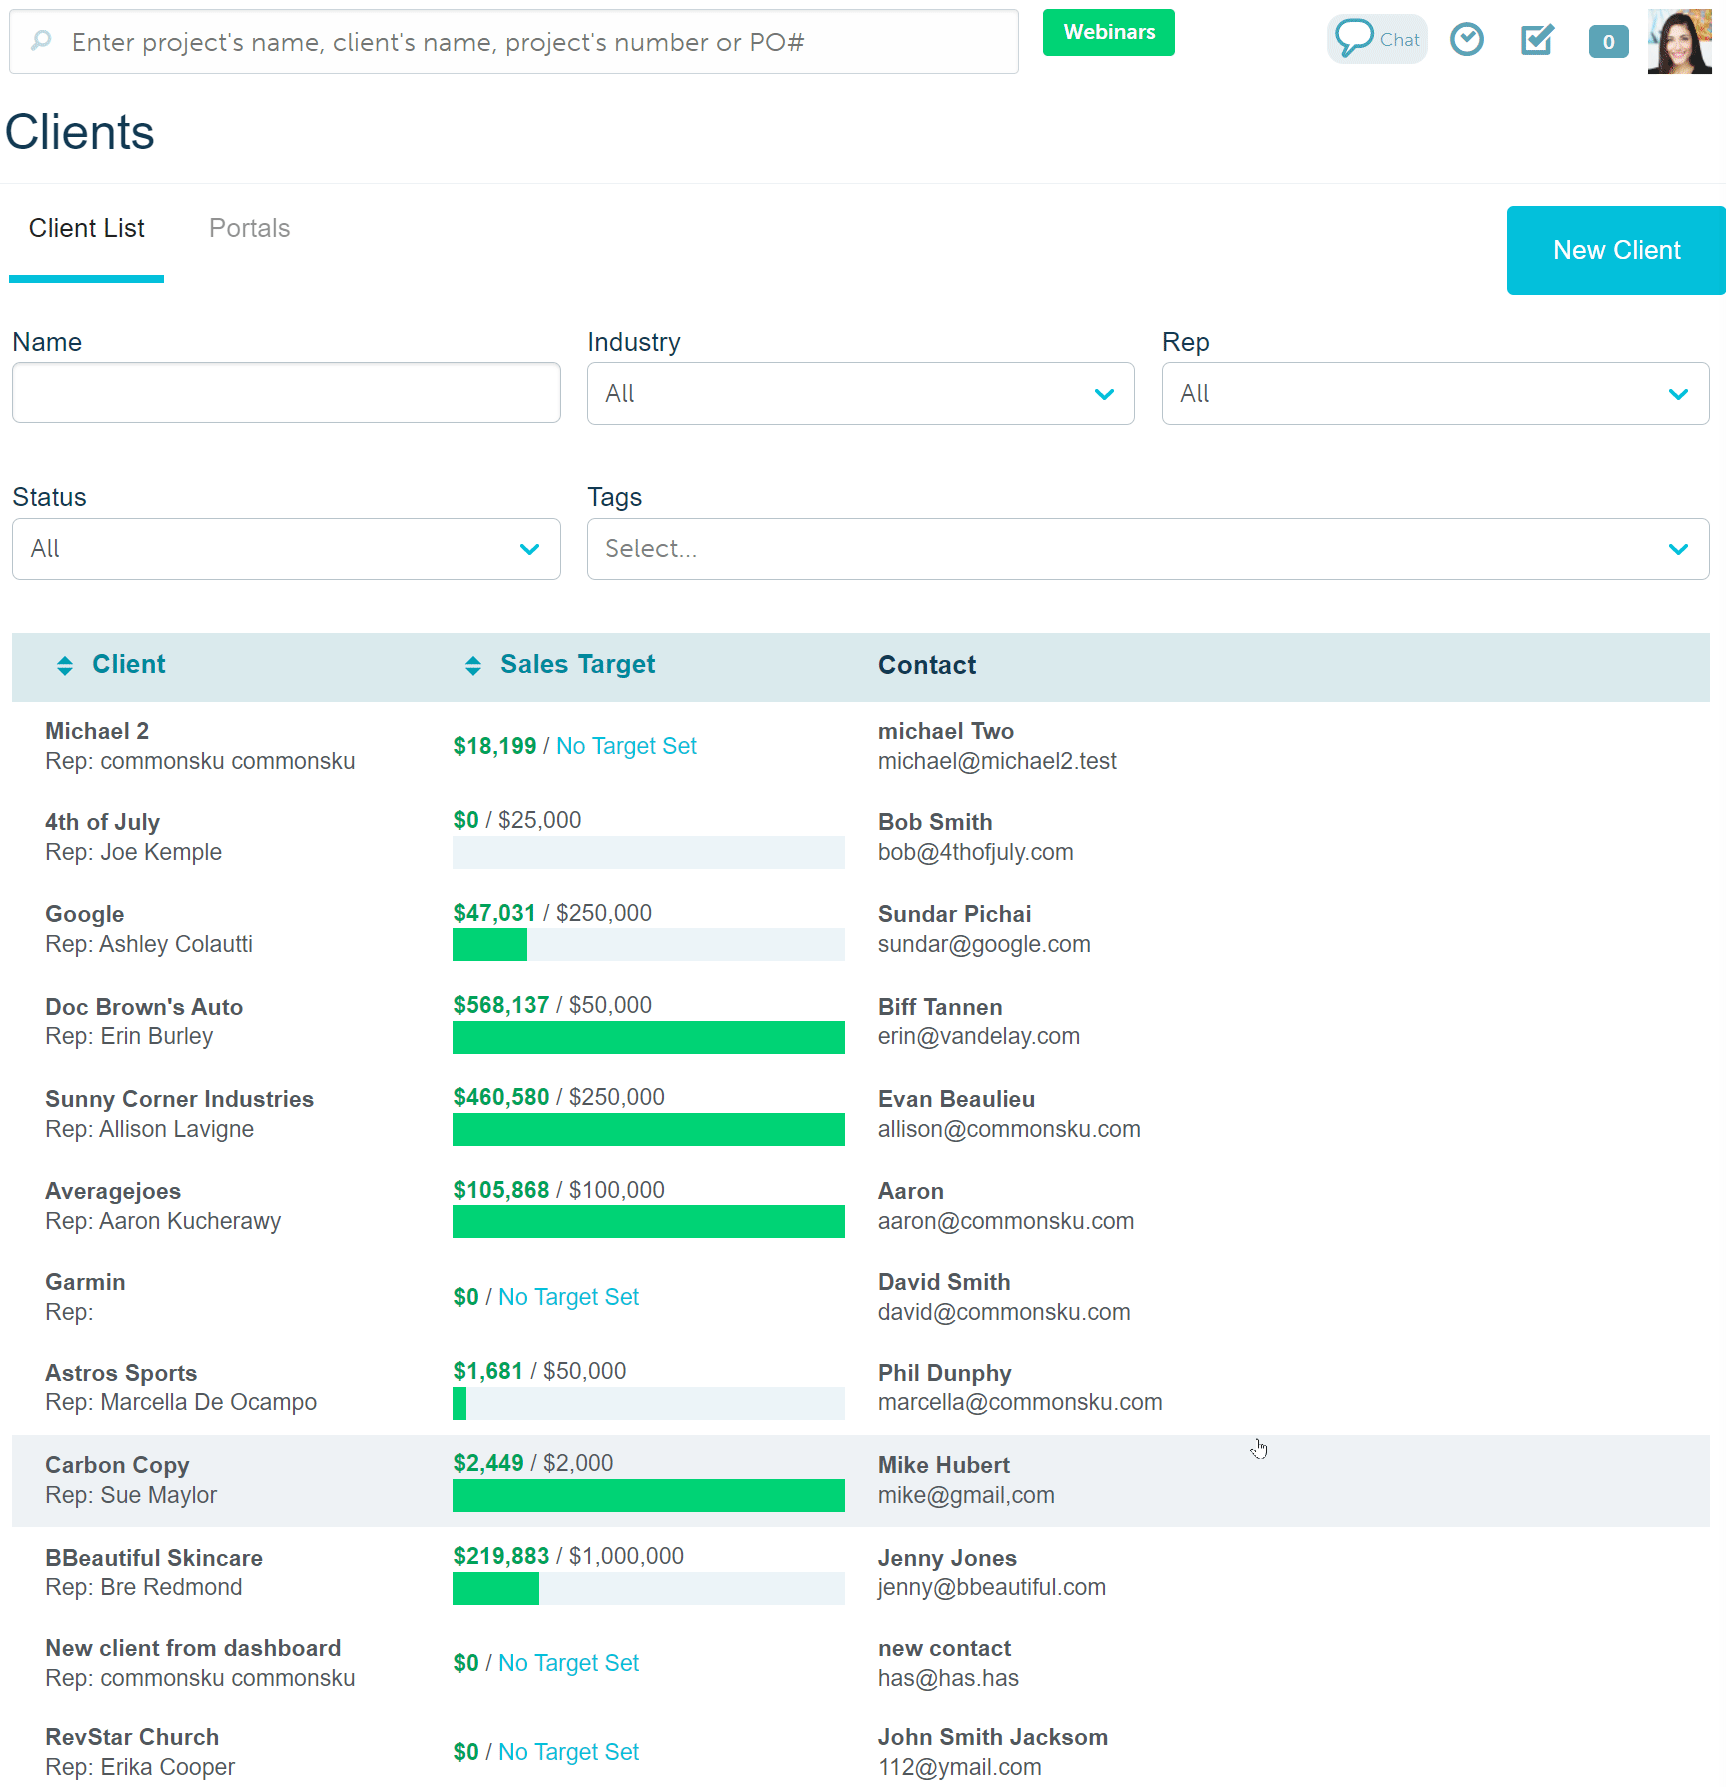1726x1787 pixels.
Task: Click Carbon Copy's sales progress bar
Action: pos(649,1495)
